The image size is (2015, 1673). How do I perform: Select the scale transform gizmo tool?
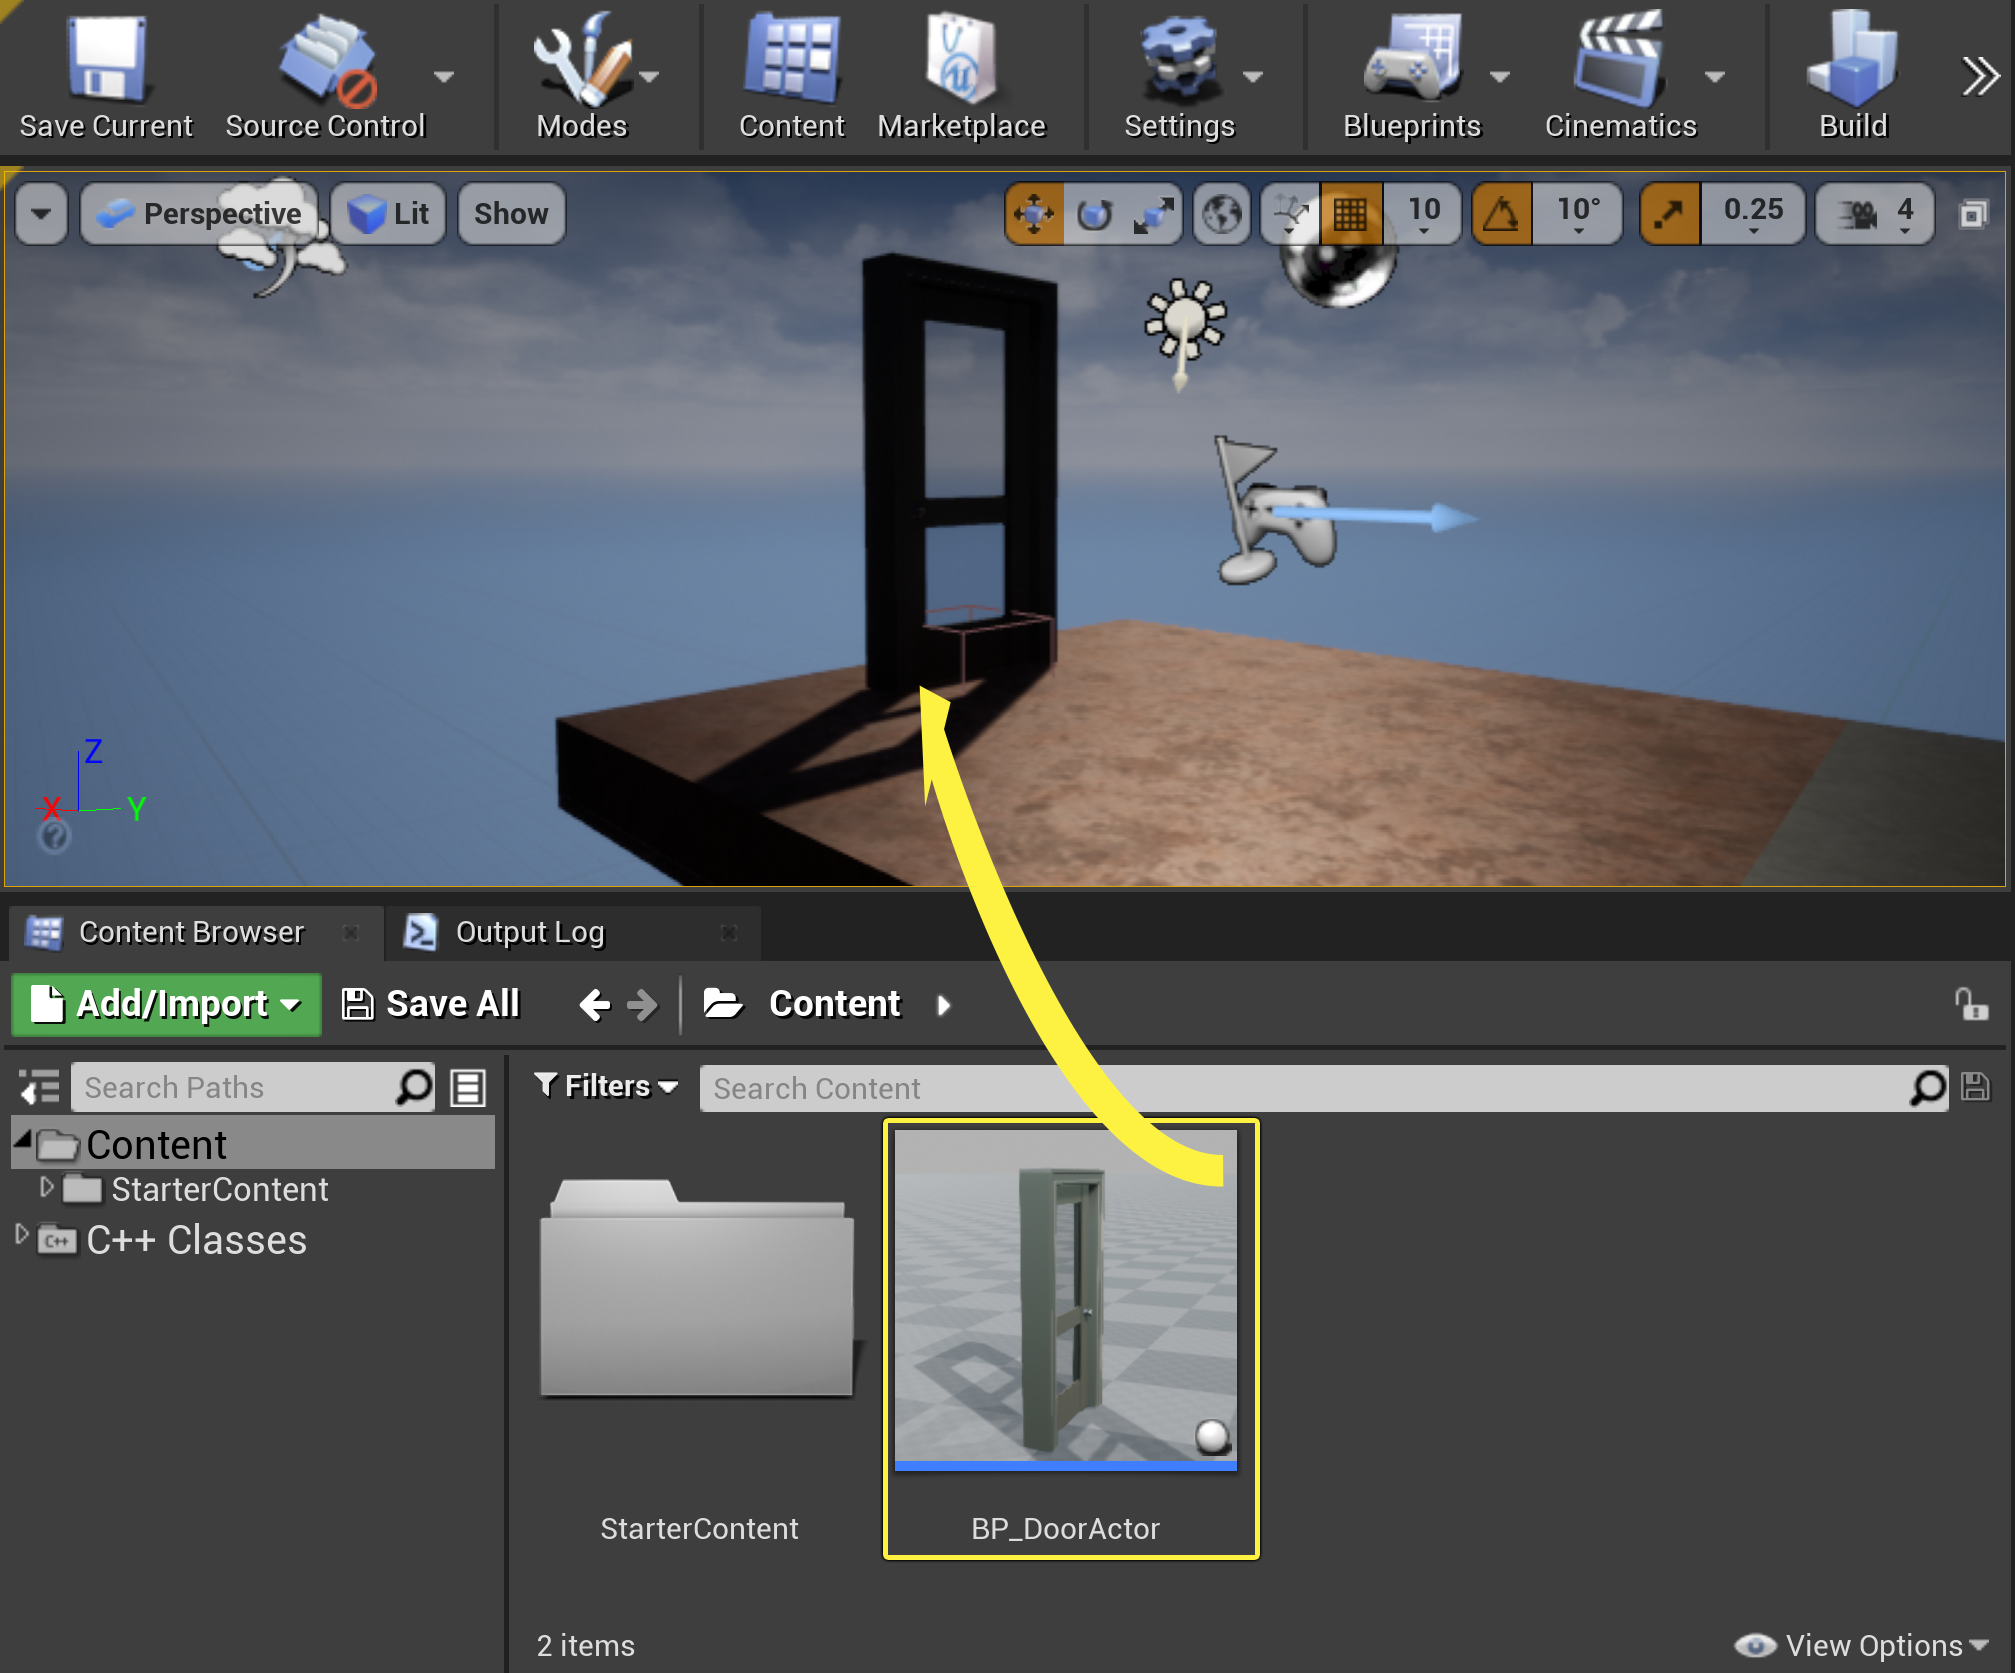[x=1152, y=213]
